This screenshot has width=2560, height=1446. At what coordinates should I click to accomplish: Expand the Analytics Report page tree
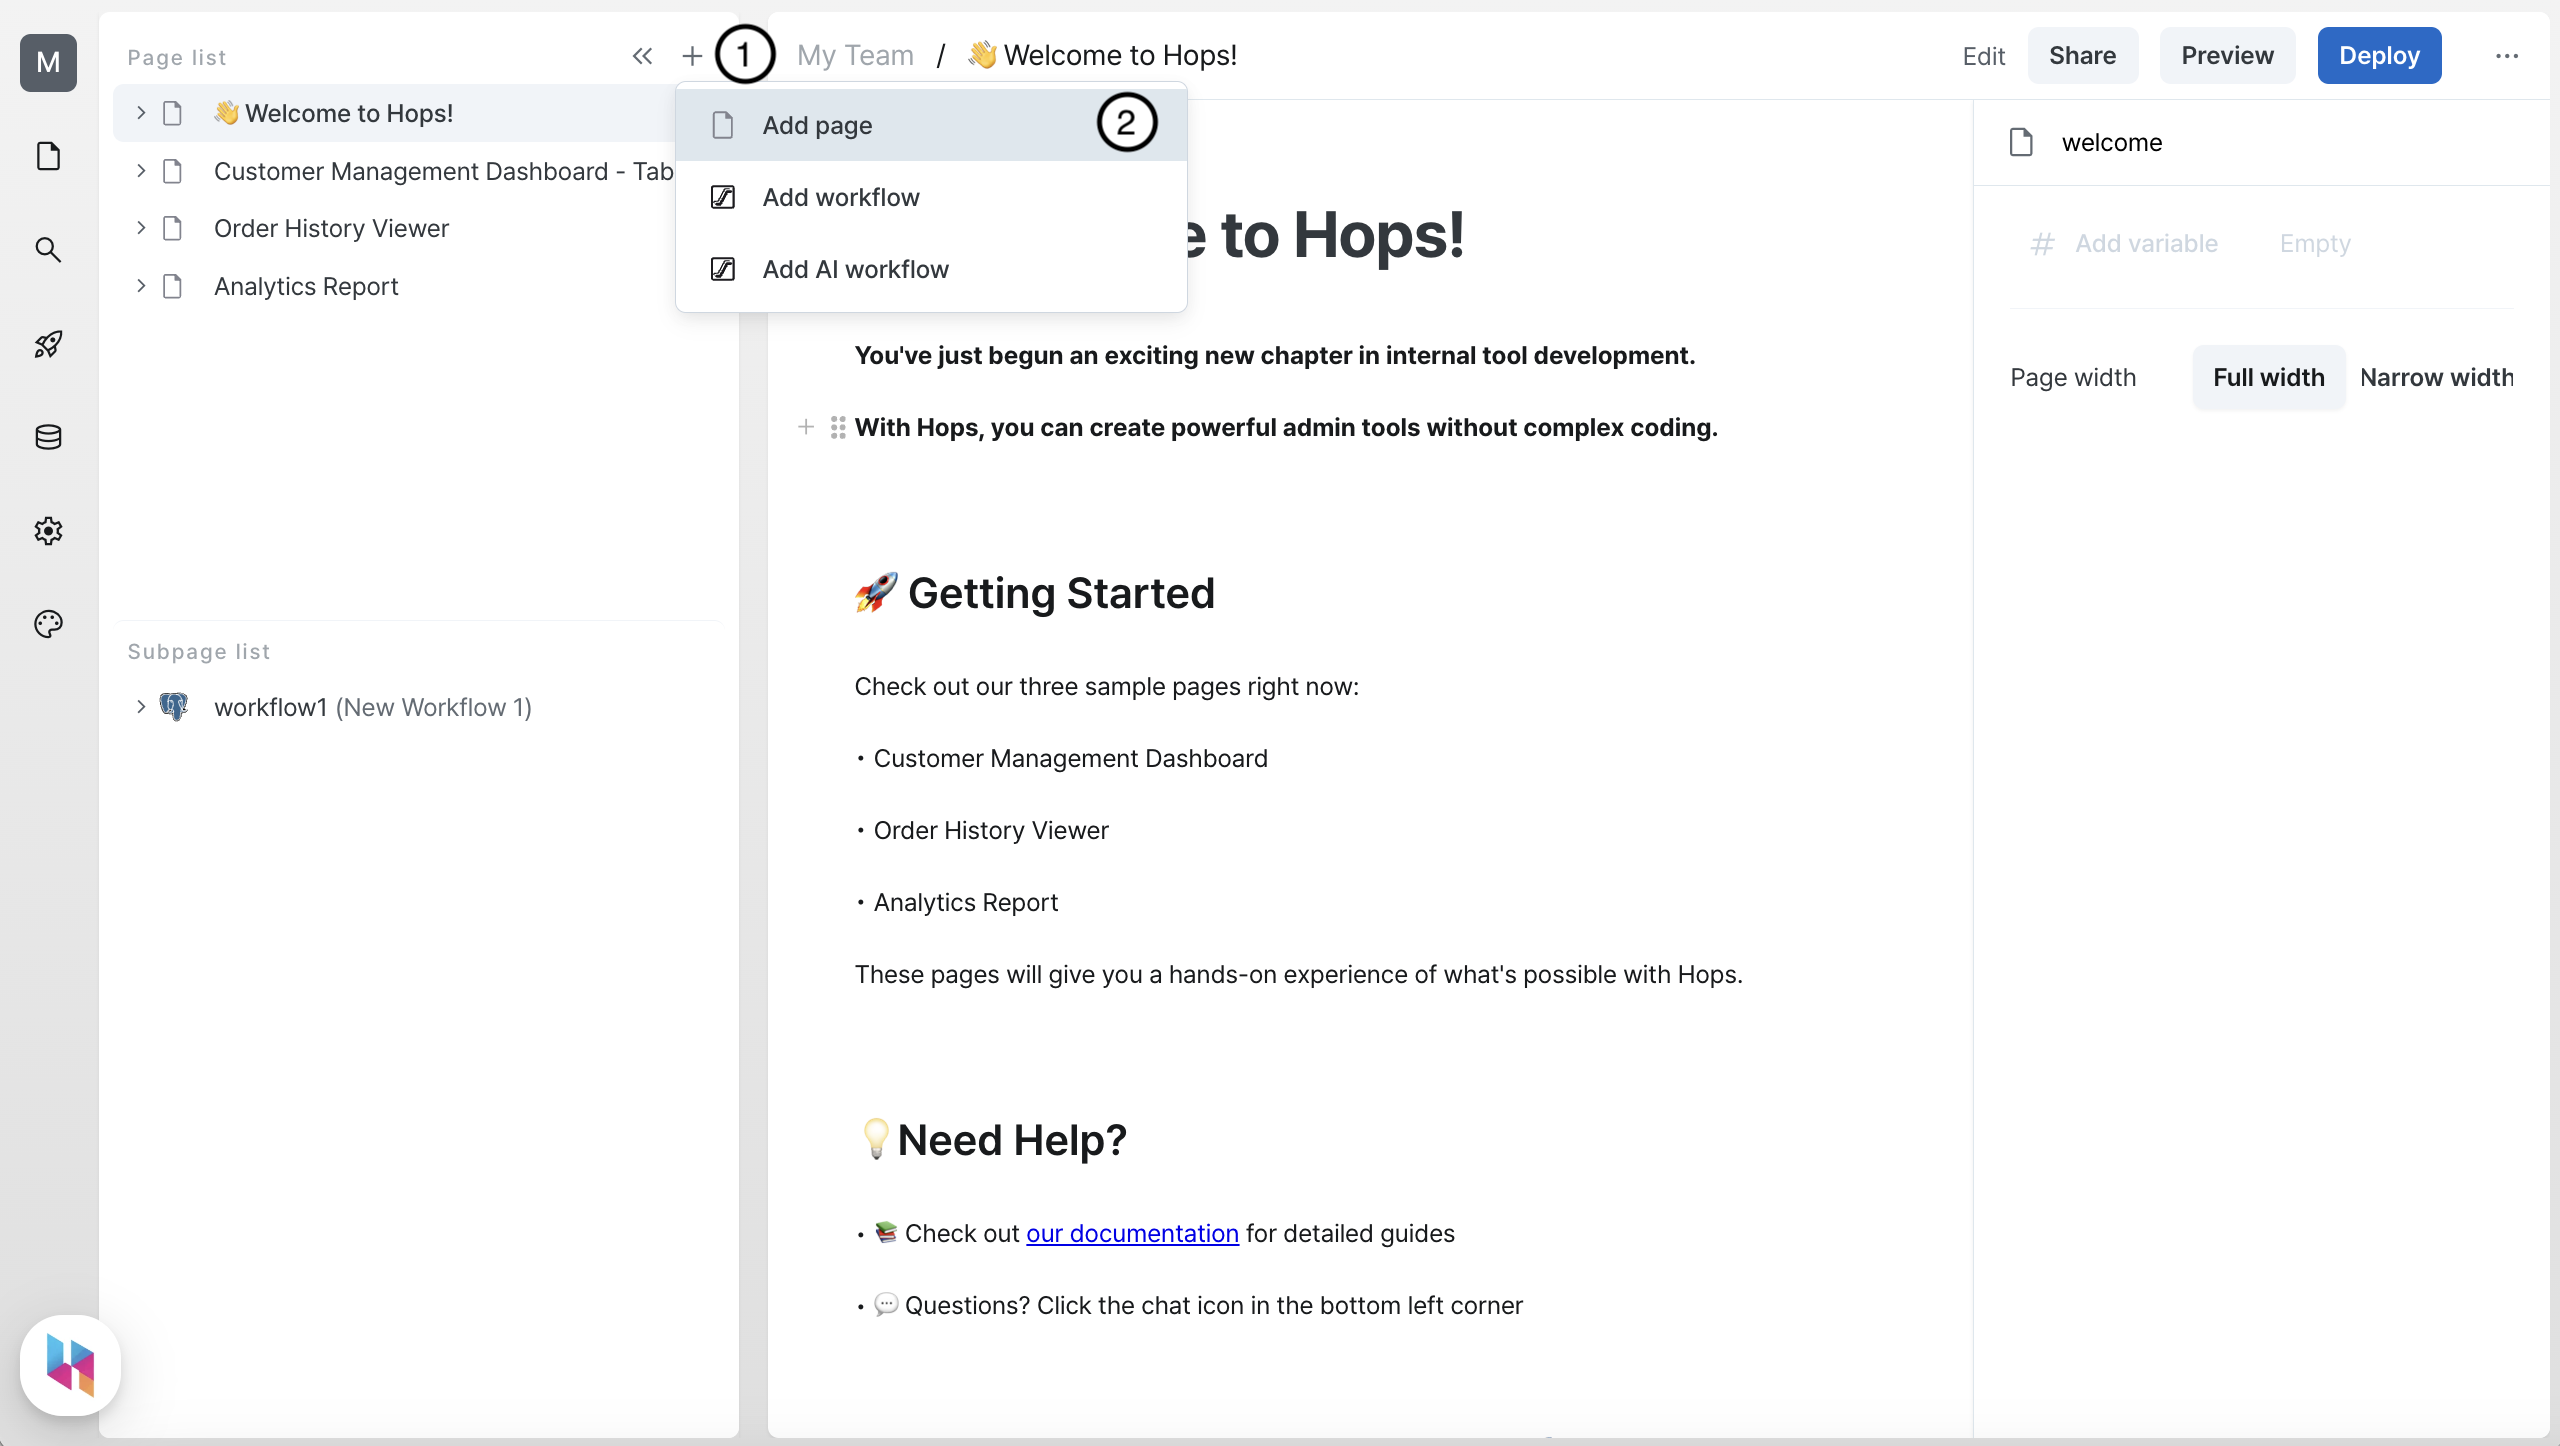(141, 286)
